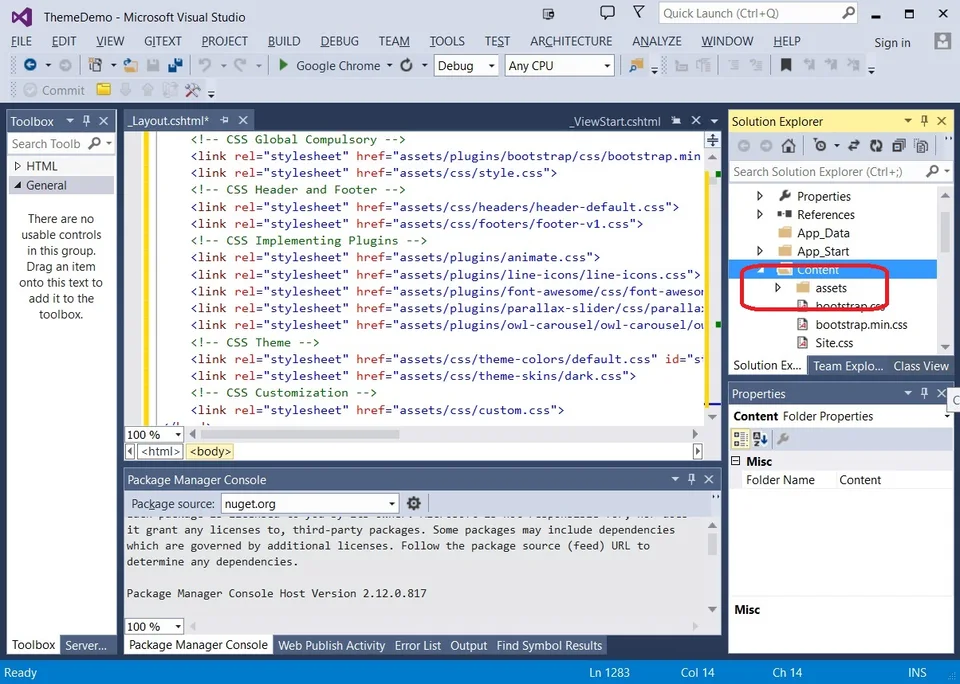This screenshot has width=960, height=684.
Task: Click the Alphabetical sort icon in Properties
Action: (760, 438)
